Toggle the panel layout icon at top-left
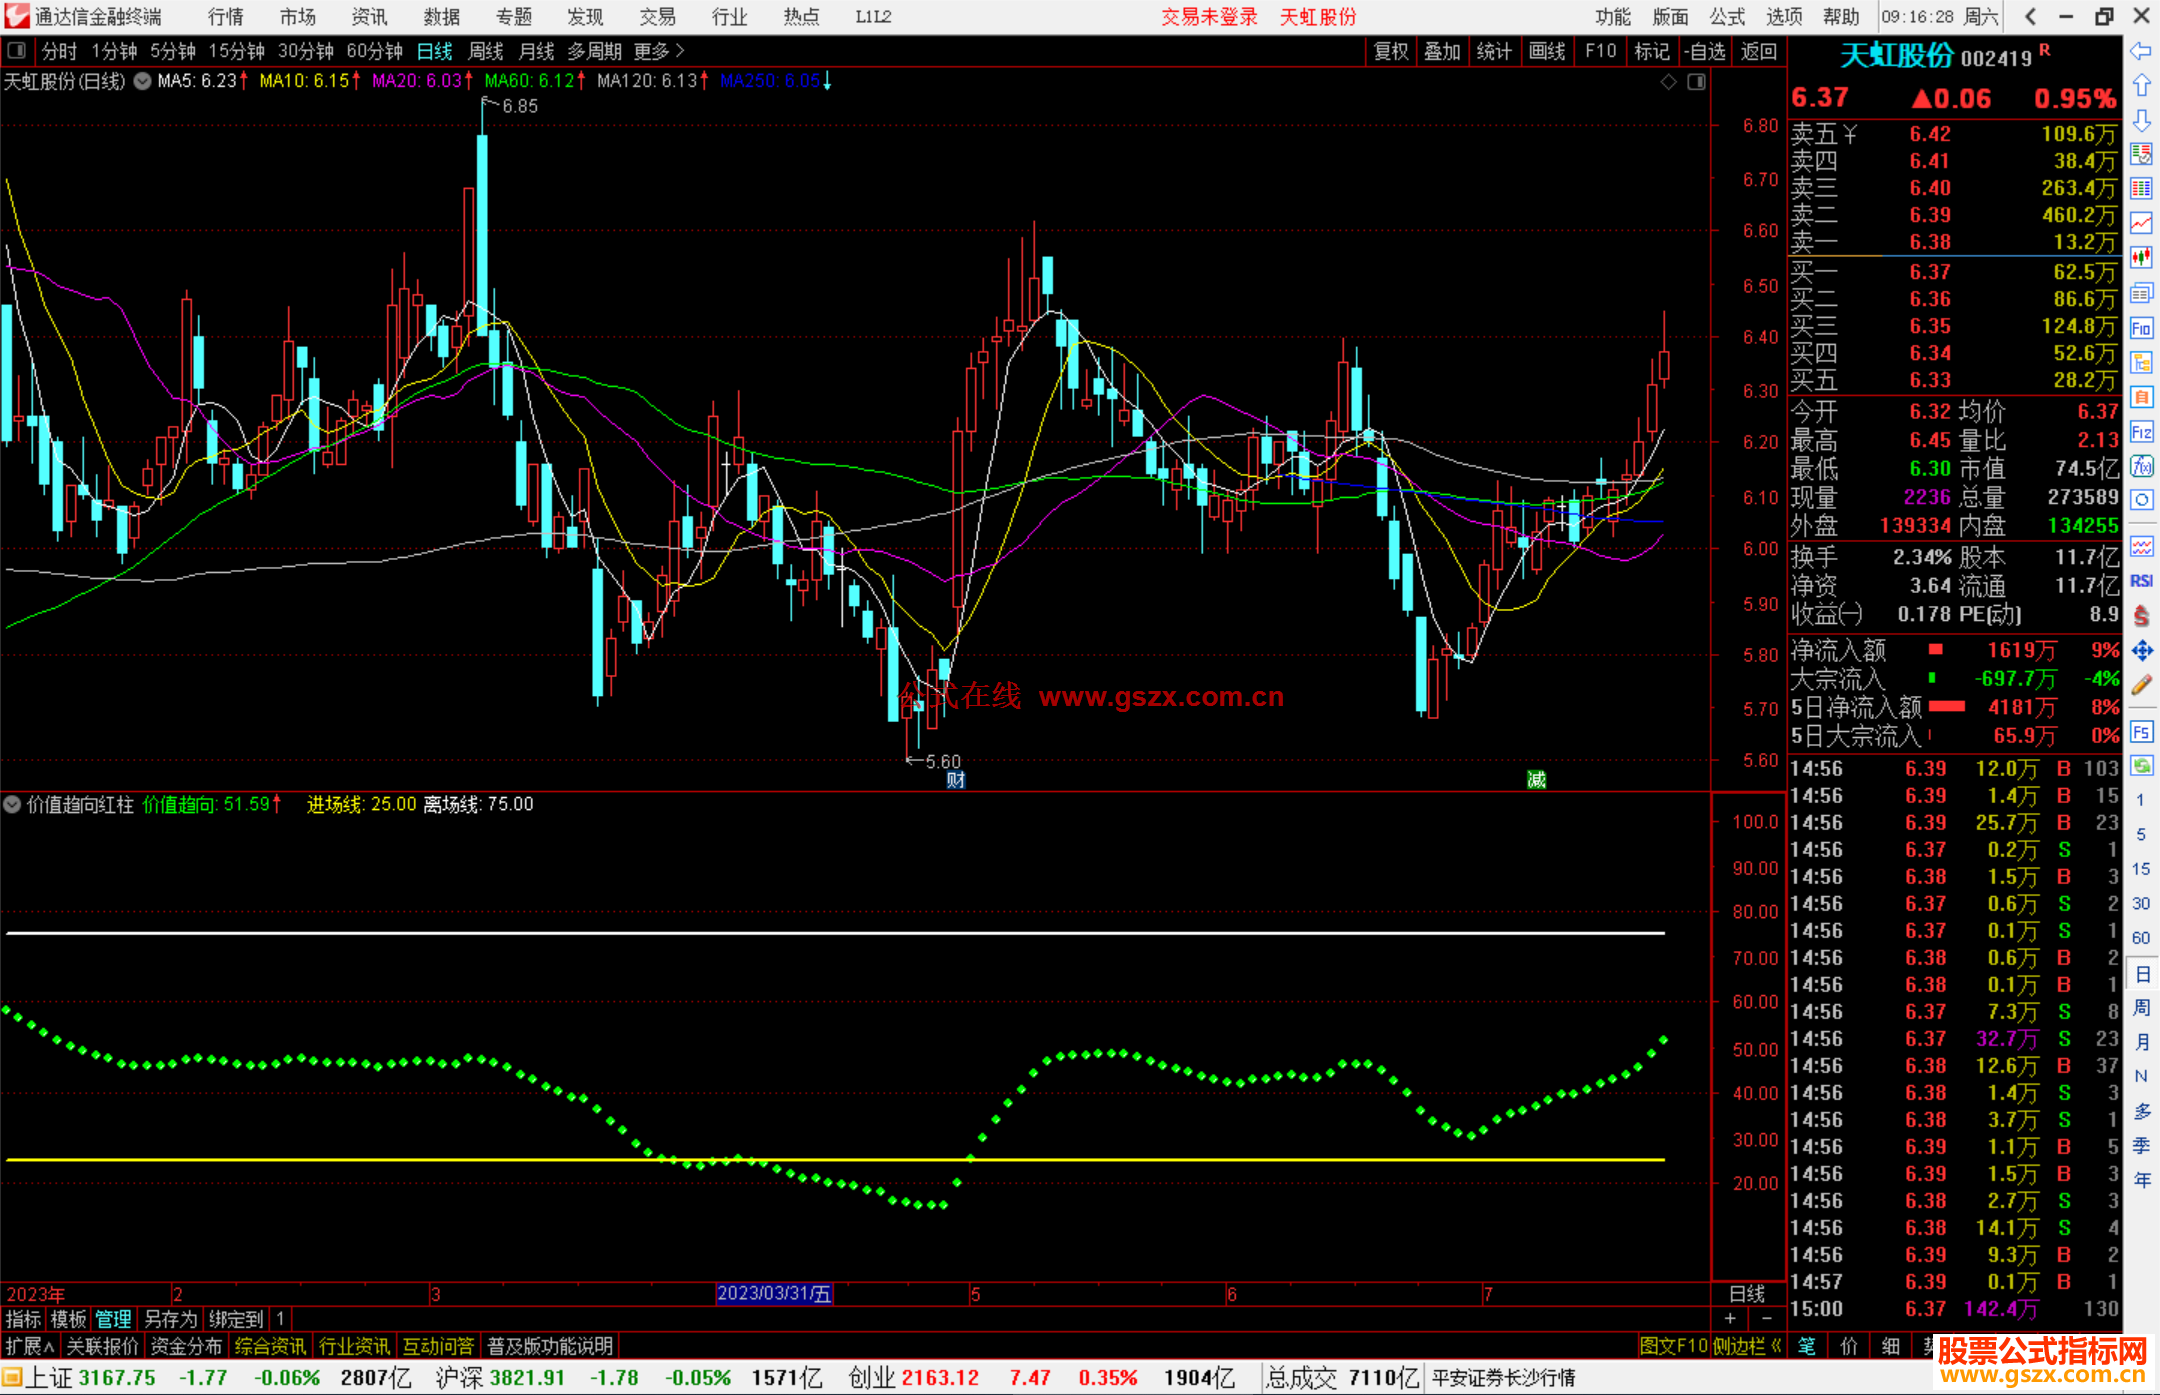 coord(17,50)
